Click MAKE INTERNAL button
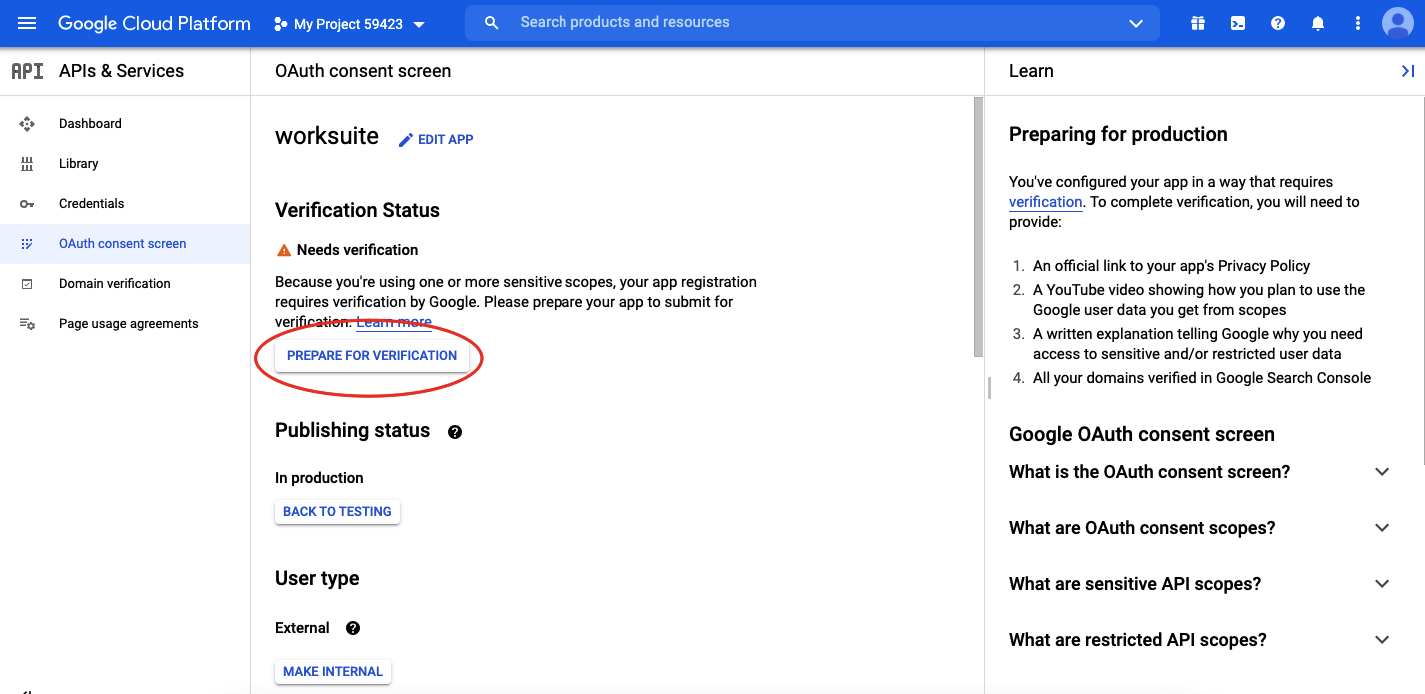Image resolution: width=1425 pixels, height=694 pixels. point(333,671)
